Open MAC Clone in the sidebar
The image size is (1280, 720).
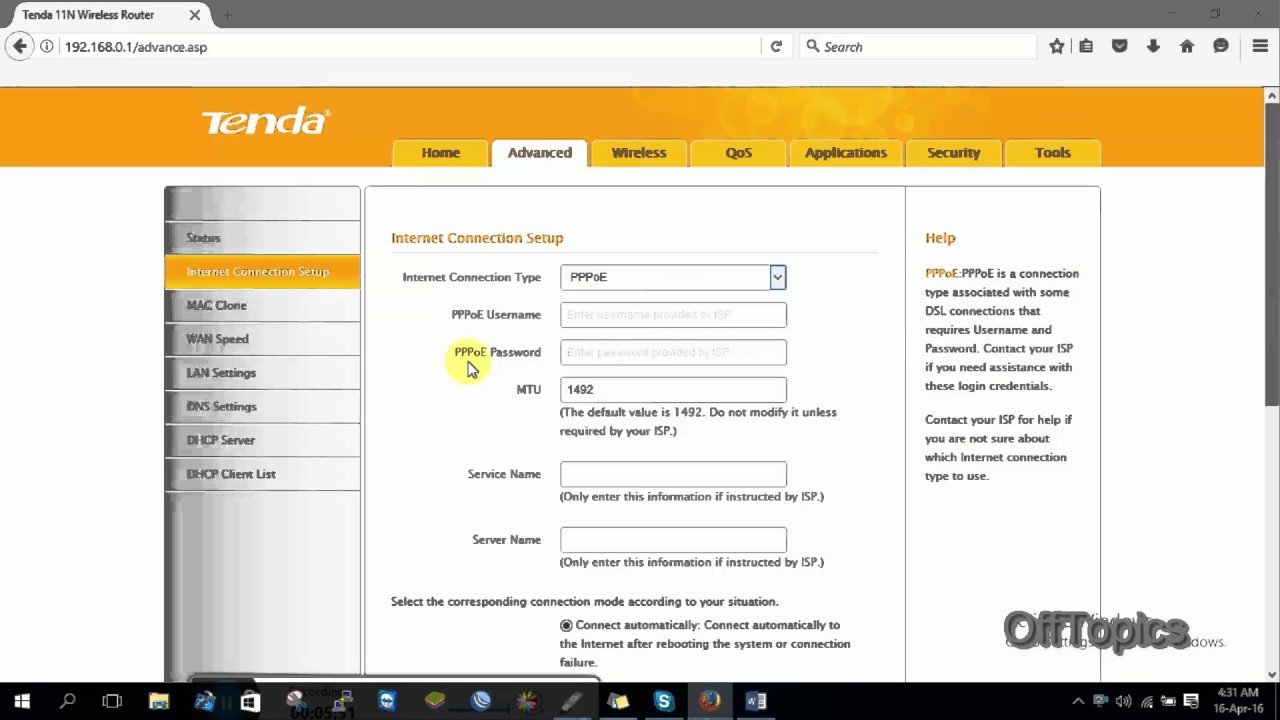[262, 305]
